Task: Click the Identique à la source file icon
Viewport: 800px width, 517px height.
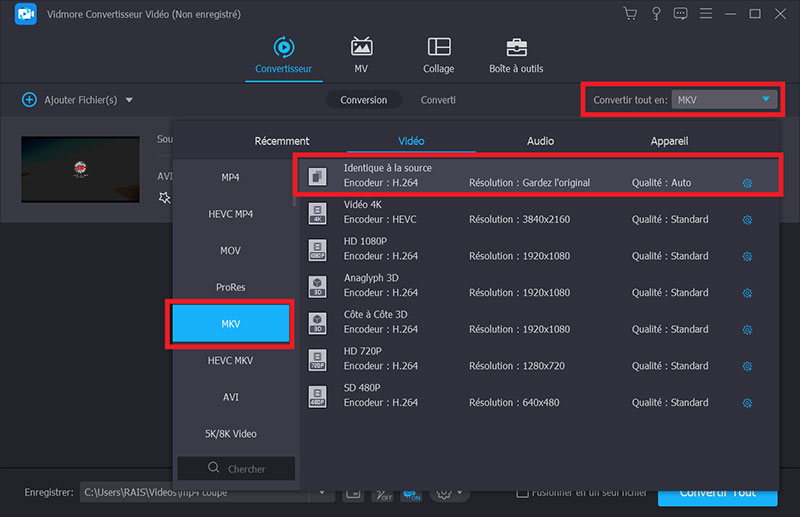Action: click(x=317, y=177)
